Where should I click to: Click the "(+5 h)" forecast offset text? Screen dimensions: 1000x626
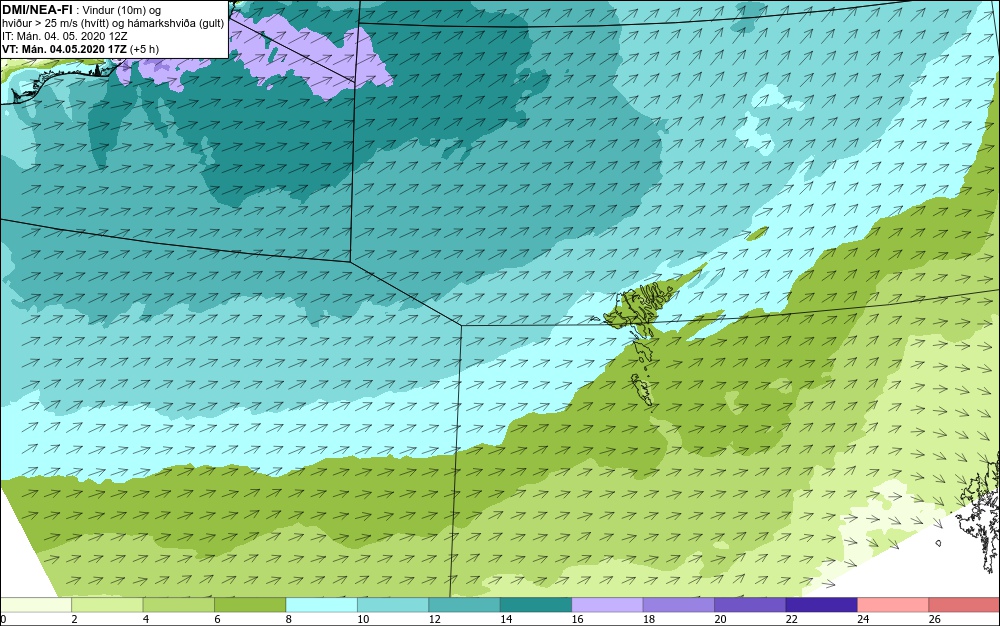(144, 49)
